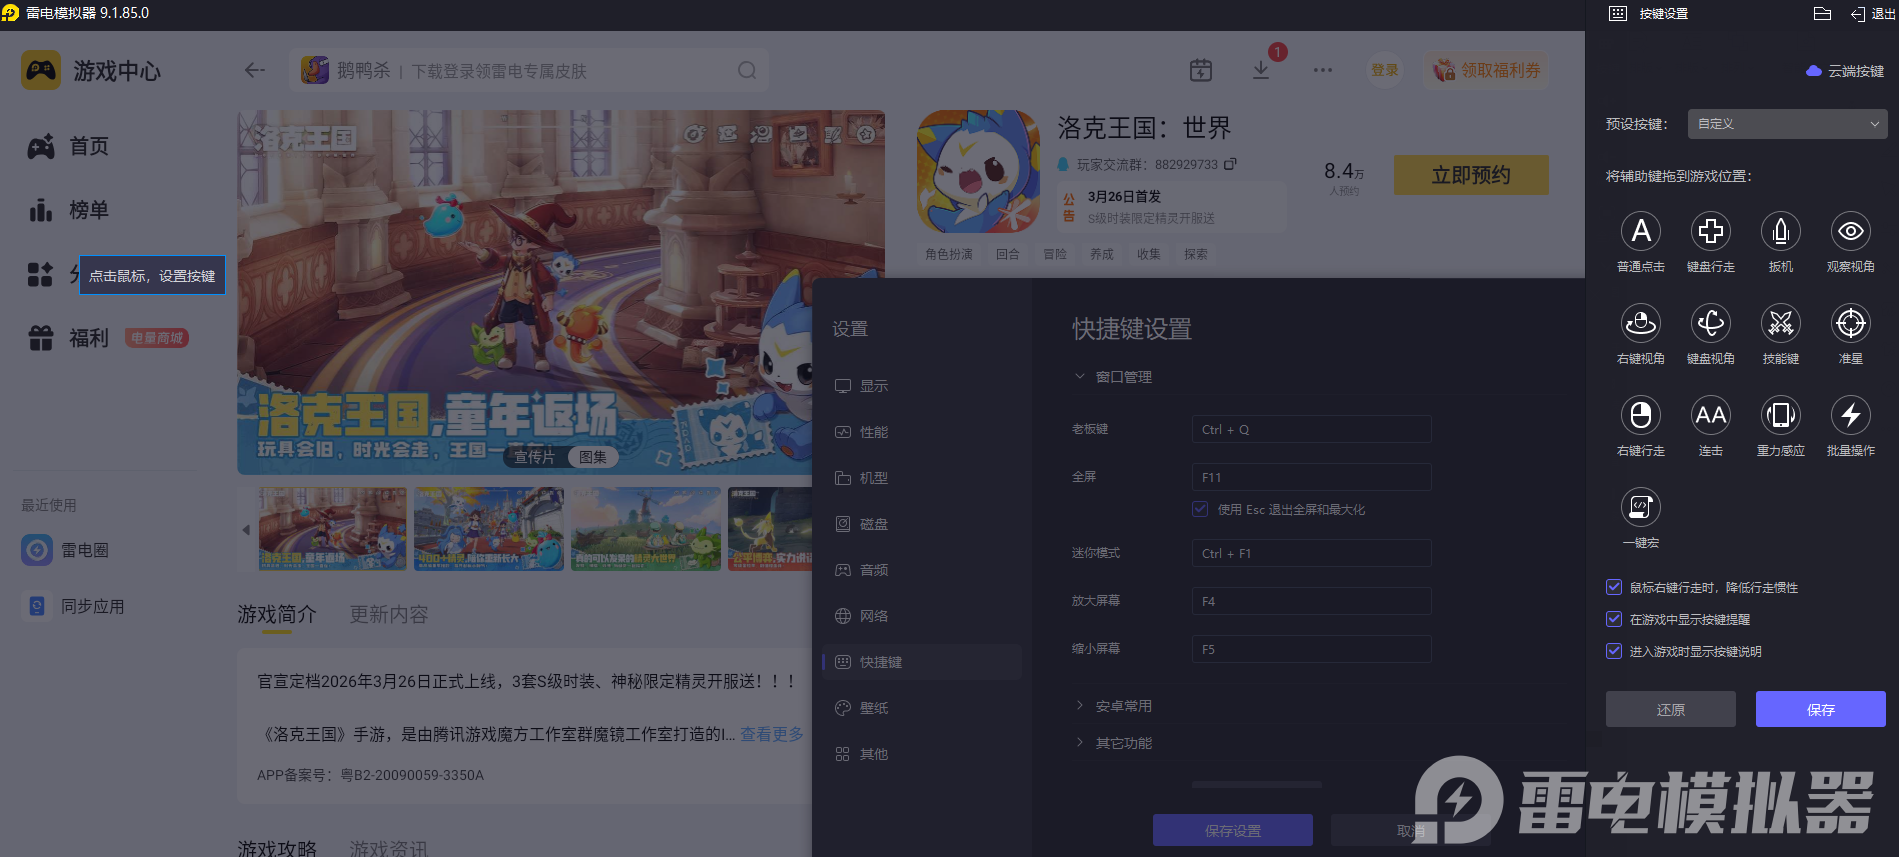1899x857 pixels.
Task: Switch to the 游戏攻略 tab
Action: click(x=276, y=848)
